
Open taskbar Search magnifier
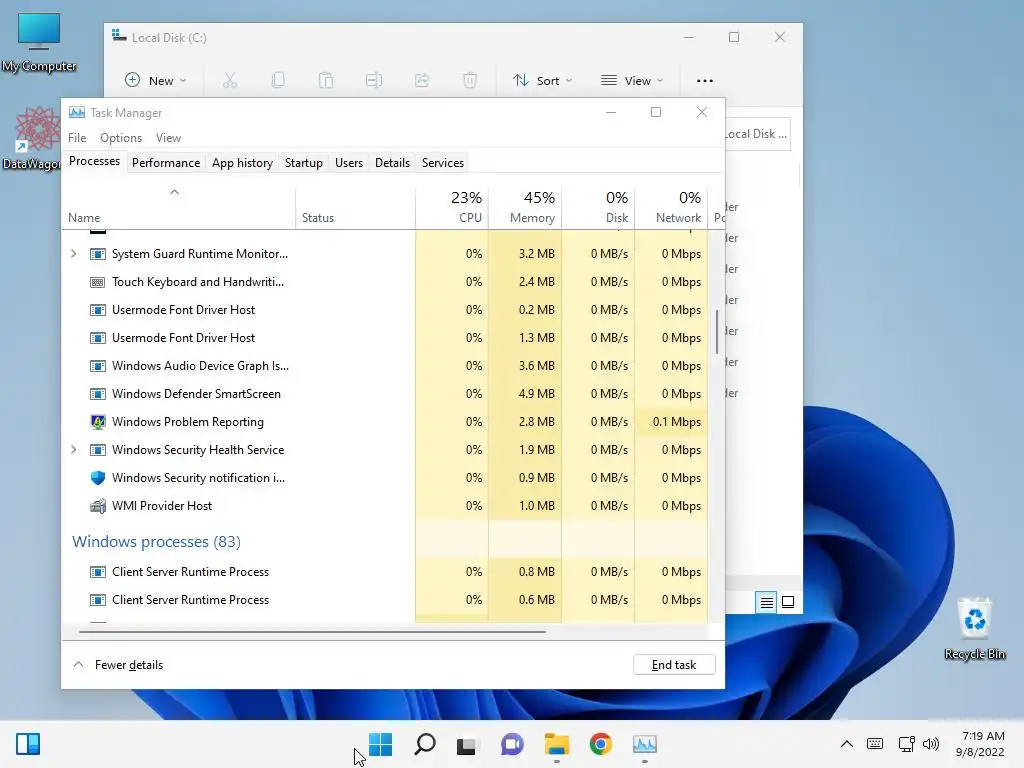point(424,744)
